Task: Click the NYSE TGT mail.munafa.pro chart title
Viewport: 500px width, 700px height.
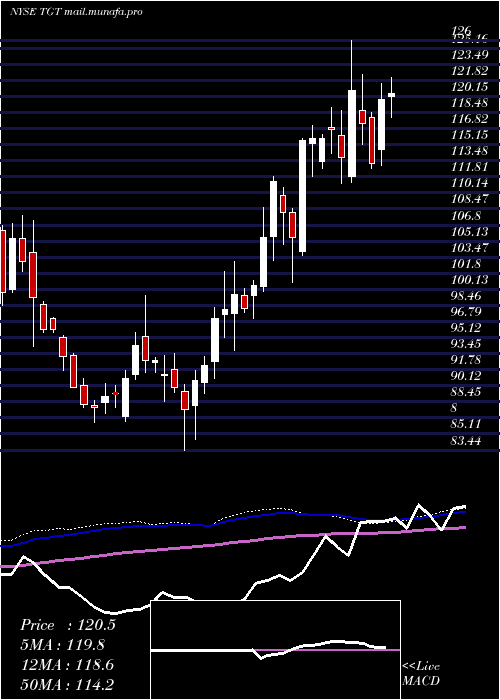Action: click(76, 12)
